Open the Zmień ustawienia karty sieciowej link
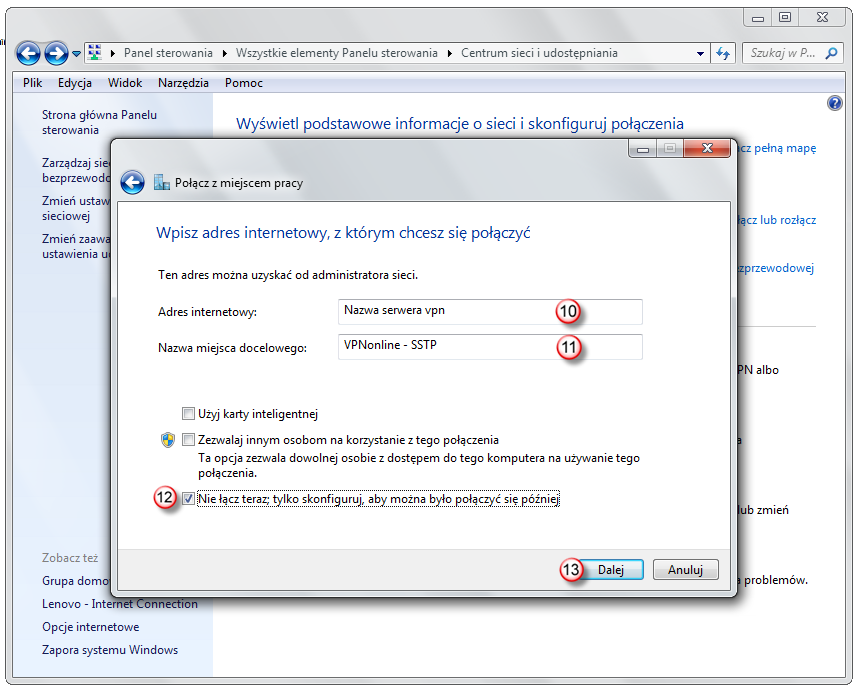The width and height of the screenshot is (860, 690). pos(76,208)
